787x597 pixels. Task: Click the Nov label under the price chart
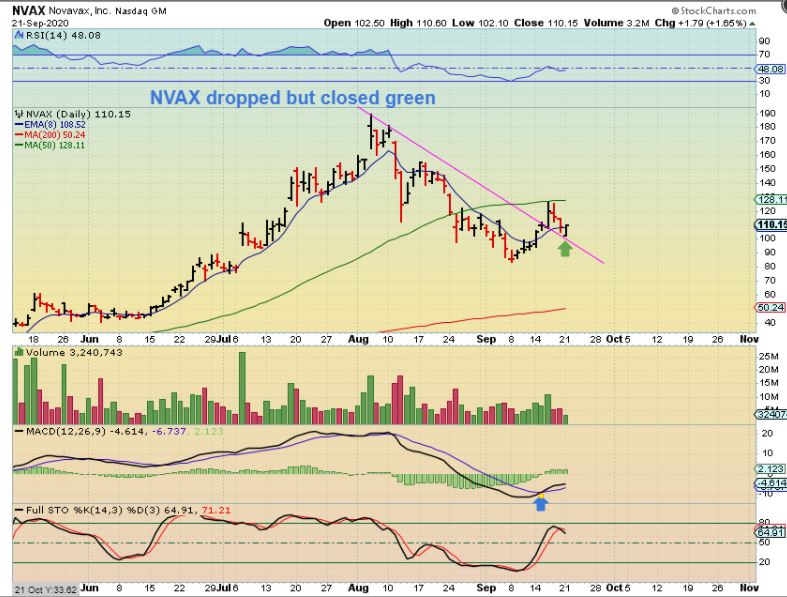point(749,339)
